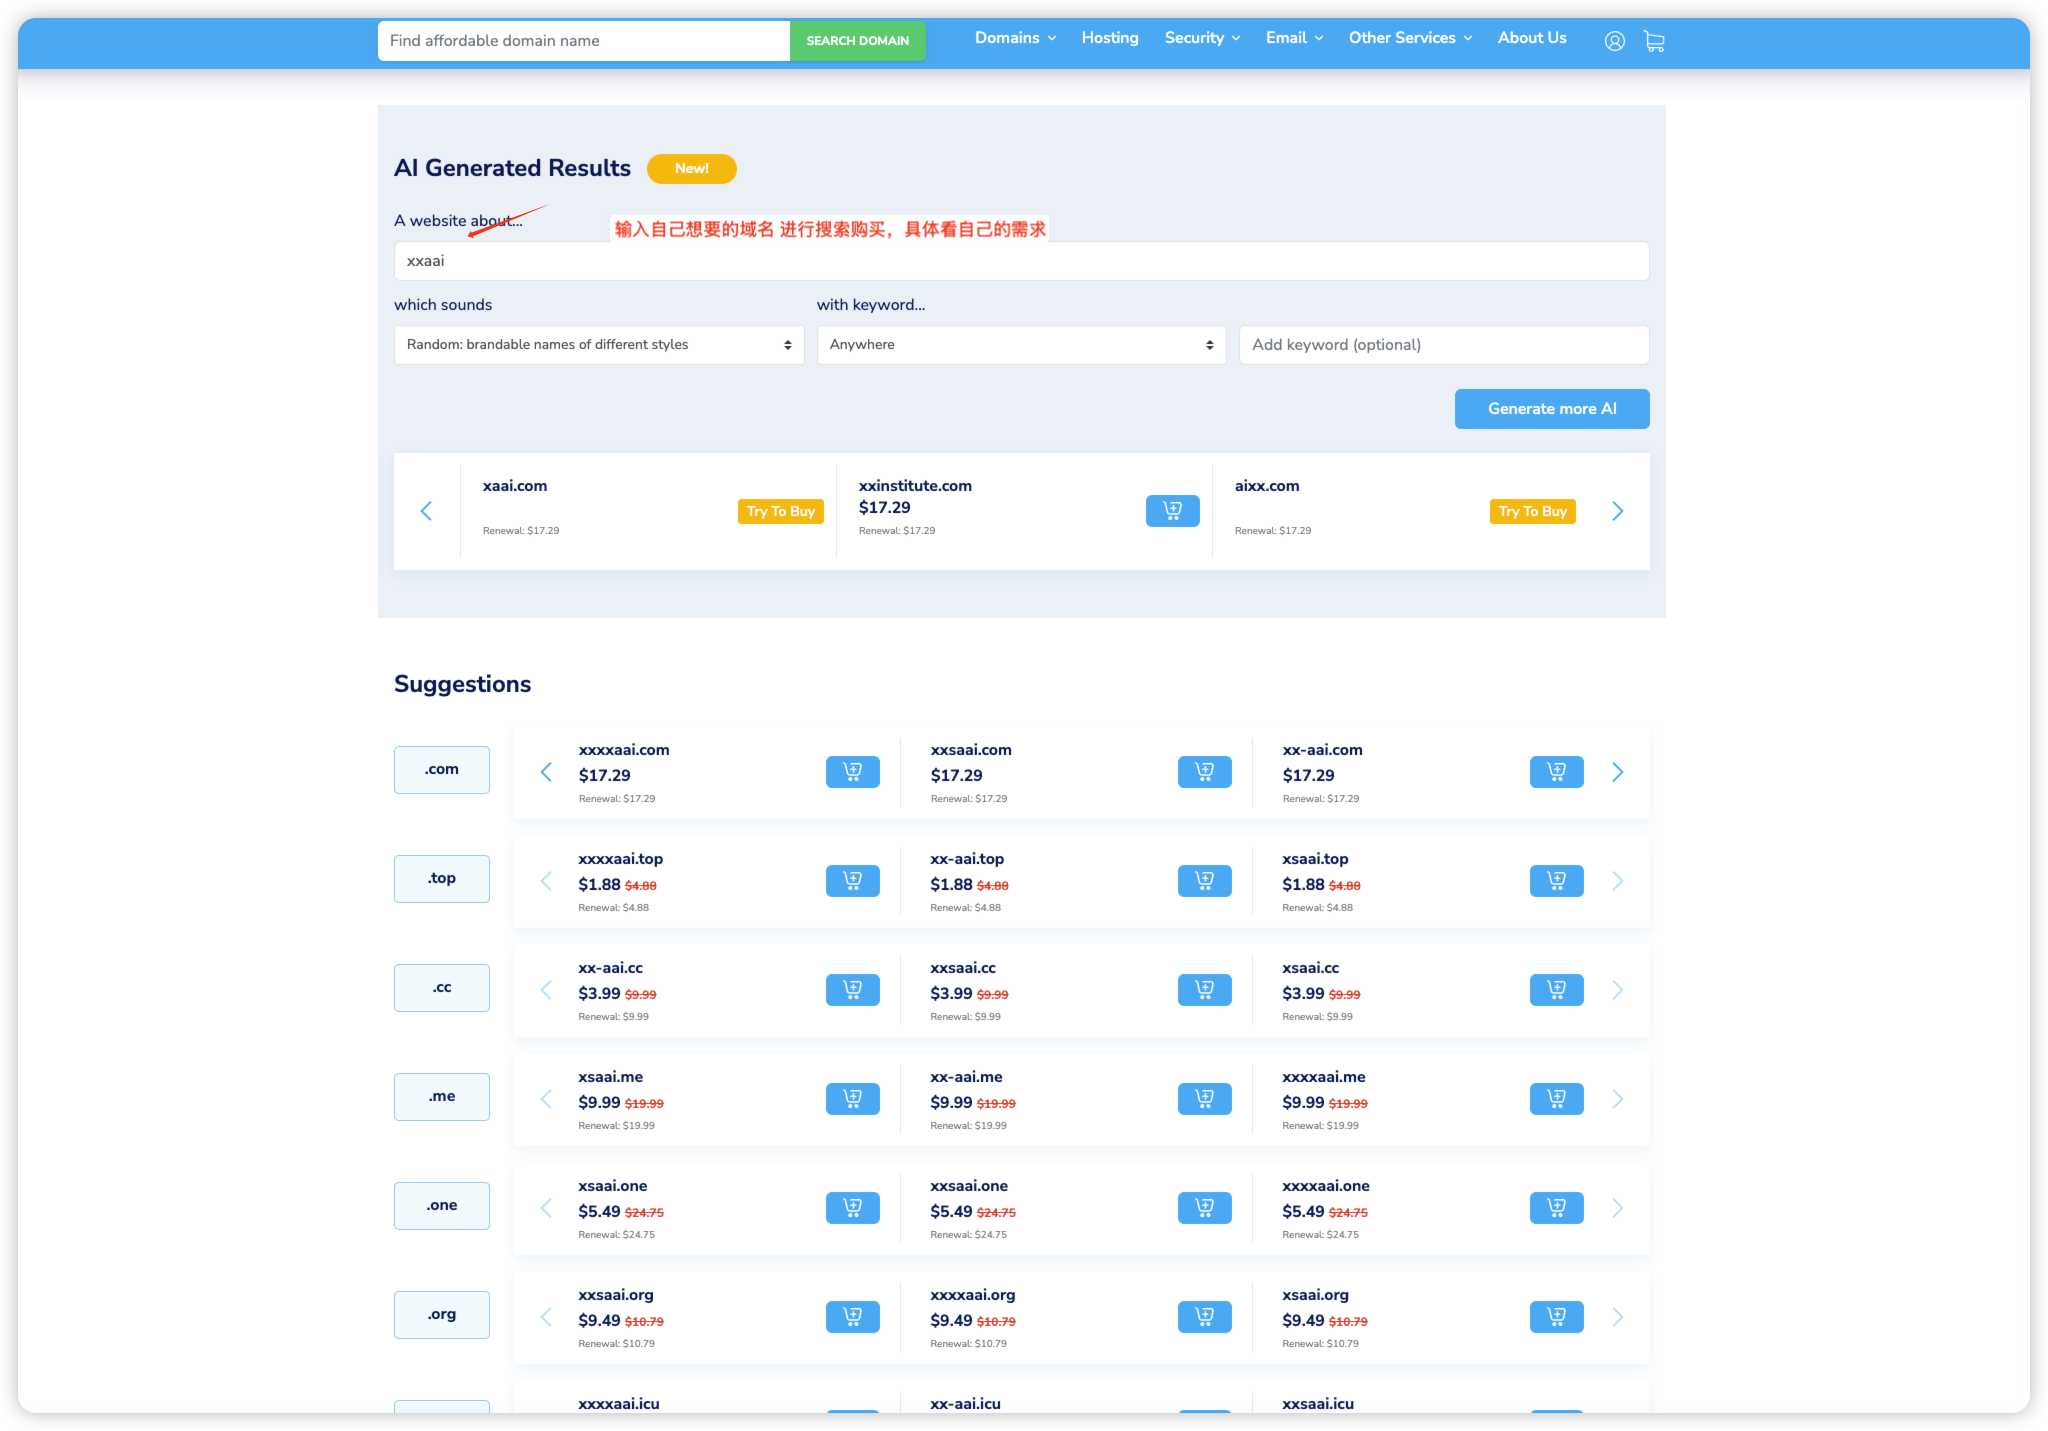Add xxxxaai.com to cart
The height and width of the screenshot is (1431, 2048).
pyautogui.click(x=852, y=772)
